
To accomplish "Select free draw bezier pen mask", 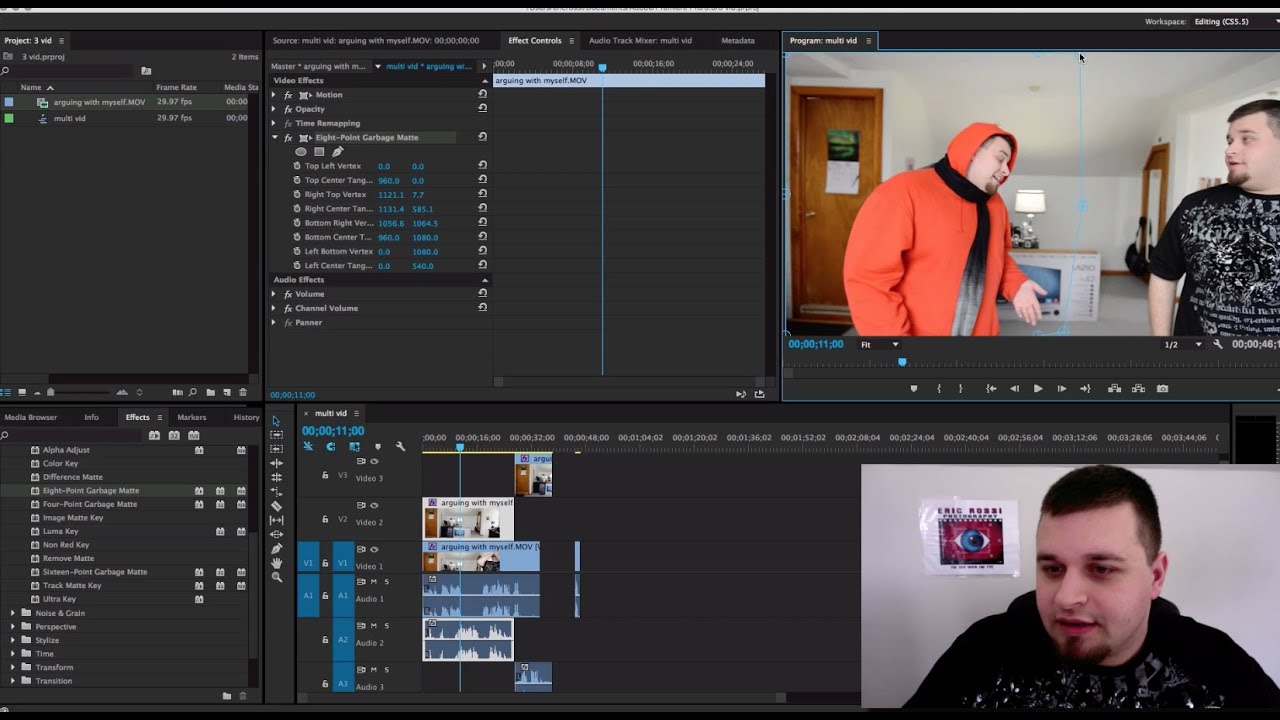I will tap(338, 152).
